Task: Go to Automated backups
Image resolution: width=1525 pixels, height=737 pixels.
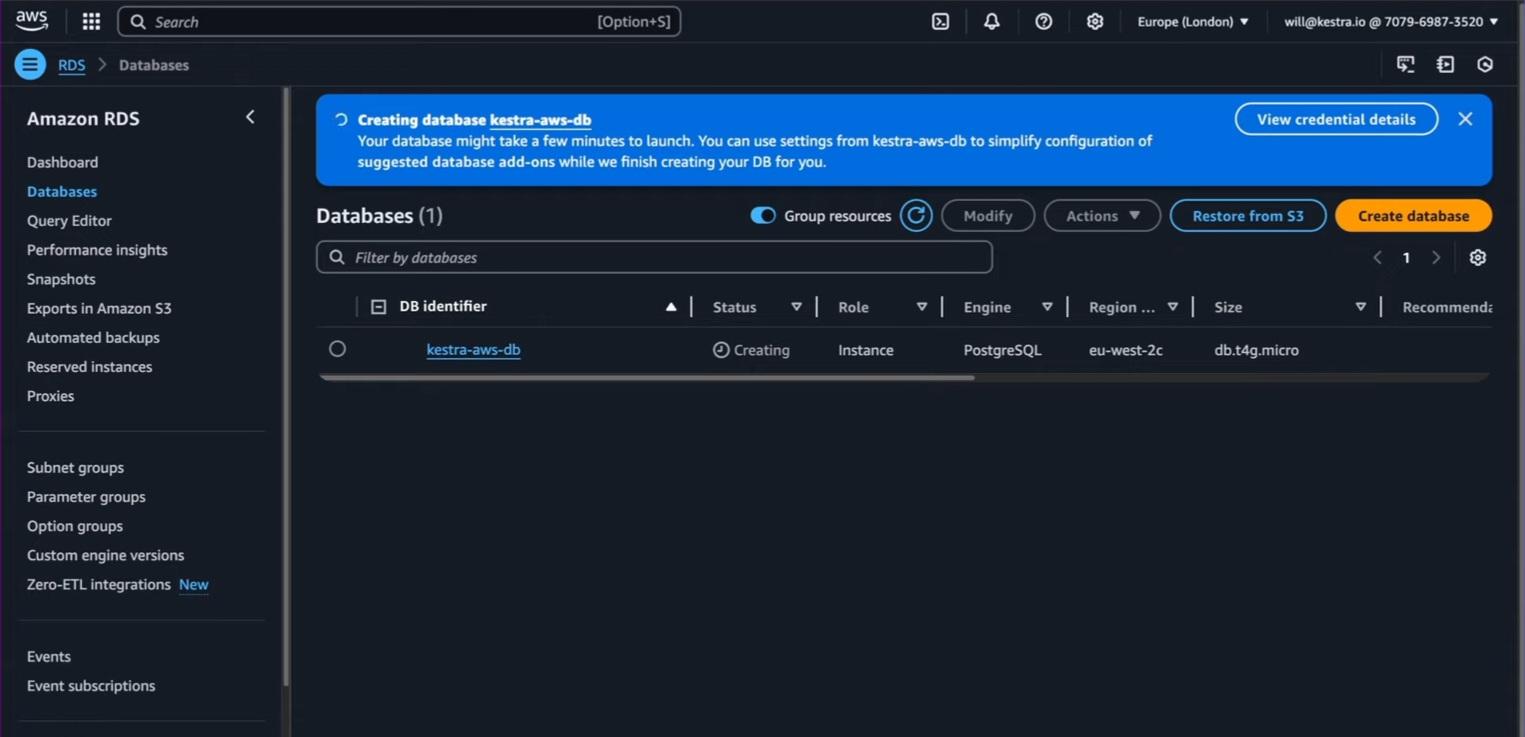Action: pyautogui.click(x=93, y=338)
